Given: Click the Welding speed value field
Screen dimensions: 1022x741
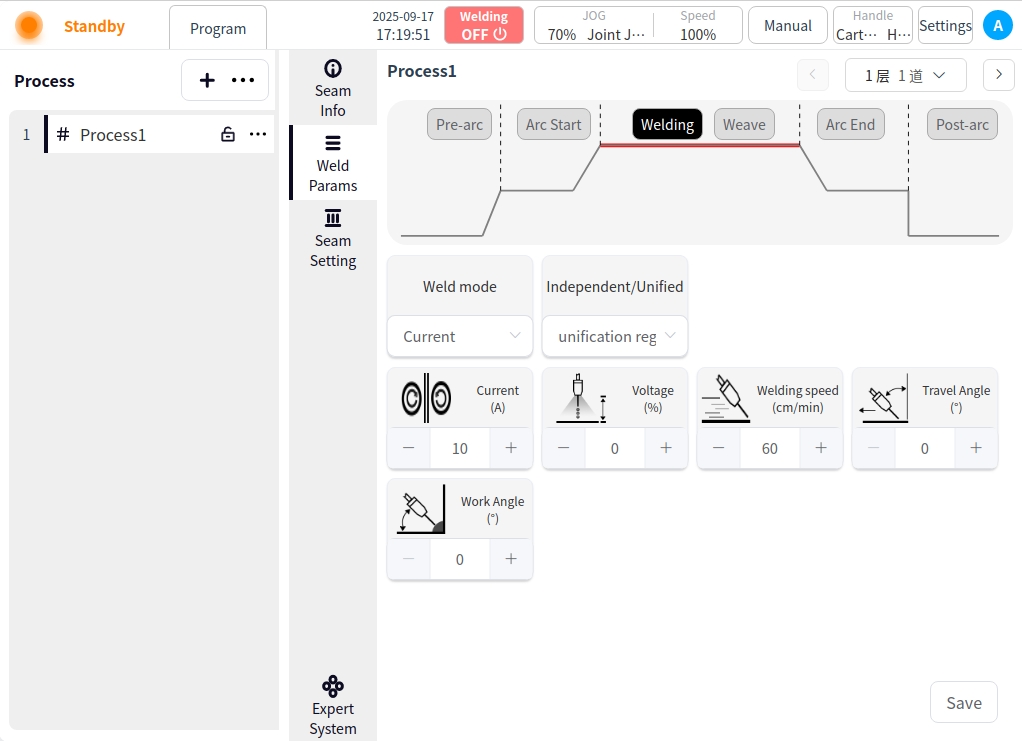Looking at the screenshot, I should coord(769,448).
